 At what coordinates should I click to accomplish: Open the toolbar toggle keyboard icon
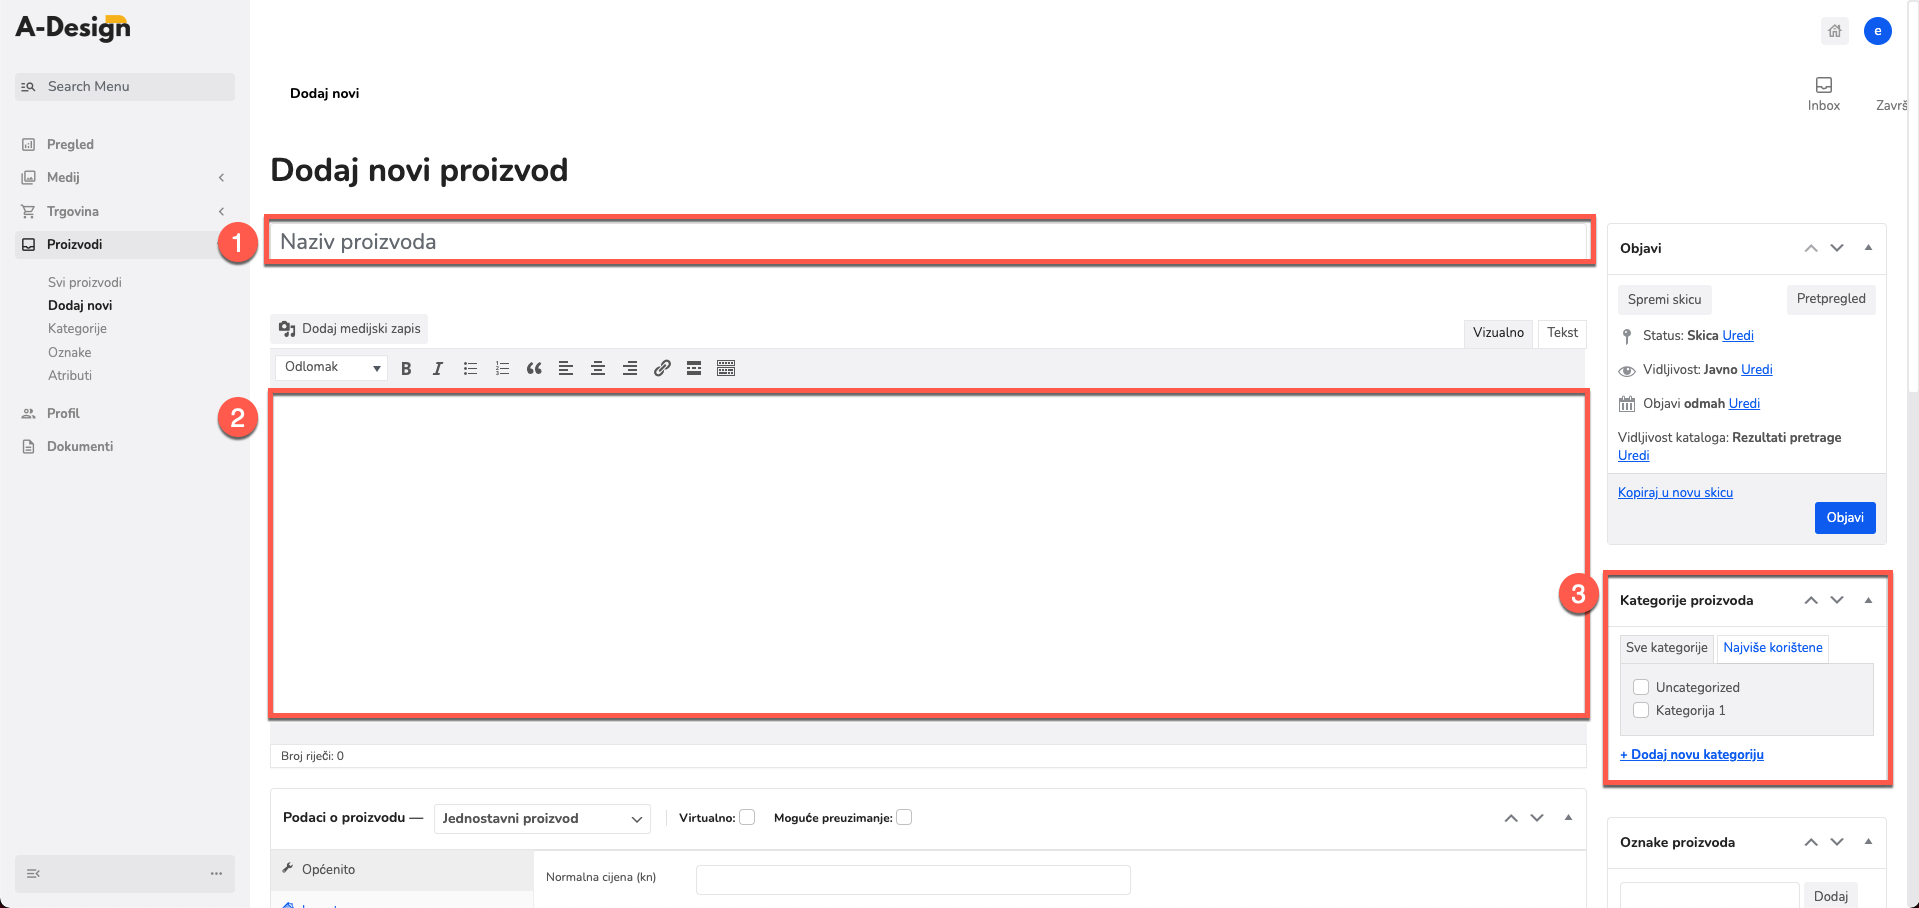pyautogui.click(x=726, y=368)
